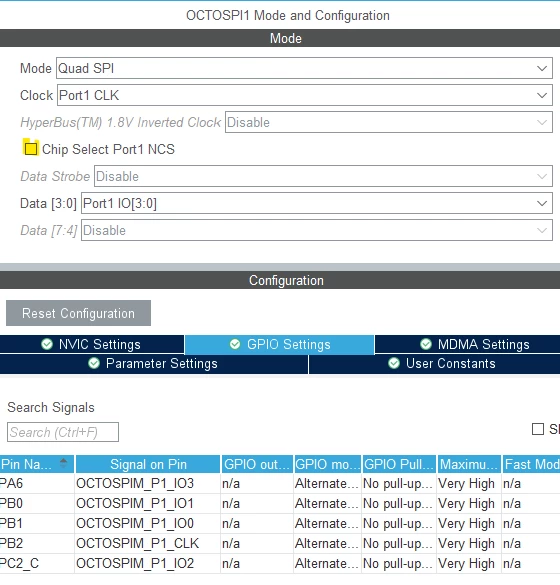
Task: Click the Search Signals input field
Action: (x=63, y=432)
